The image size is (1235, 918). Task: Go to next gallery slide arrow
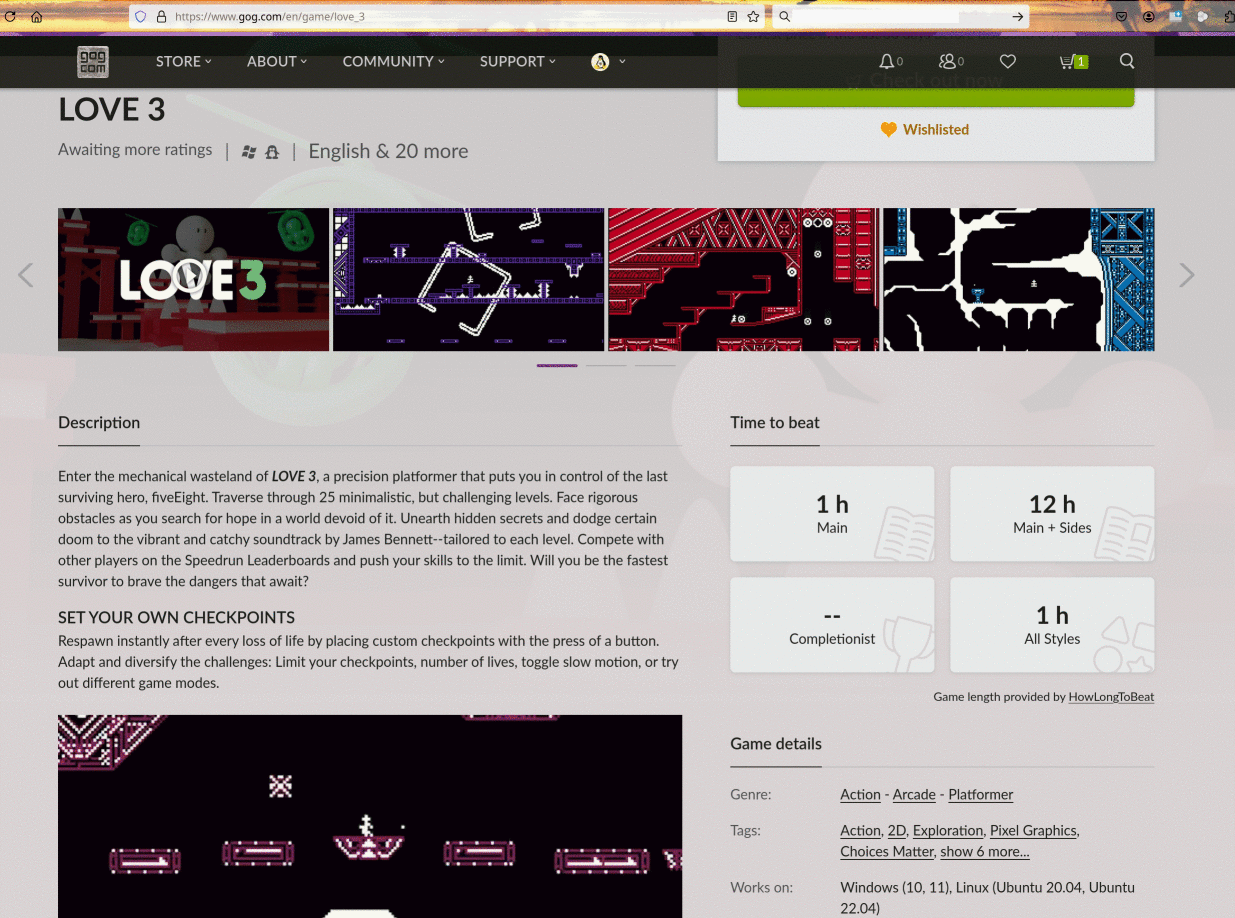click(1186, 275)
